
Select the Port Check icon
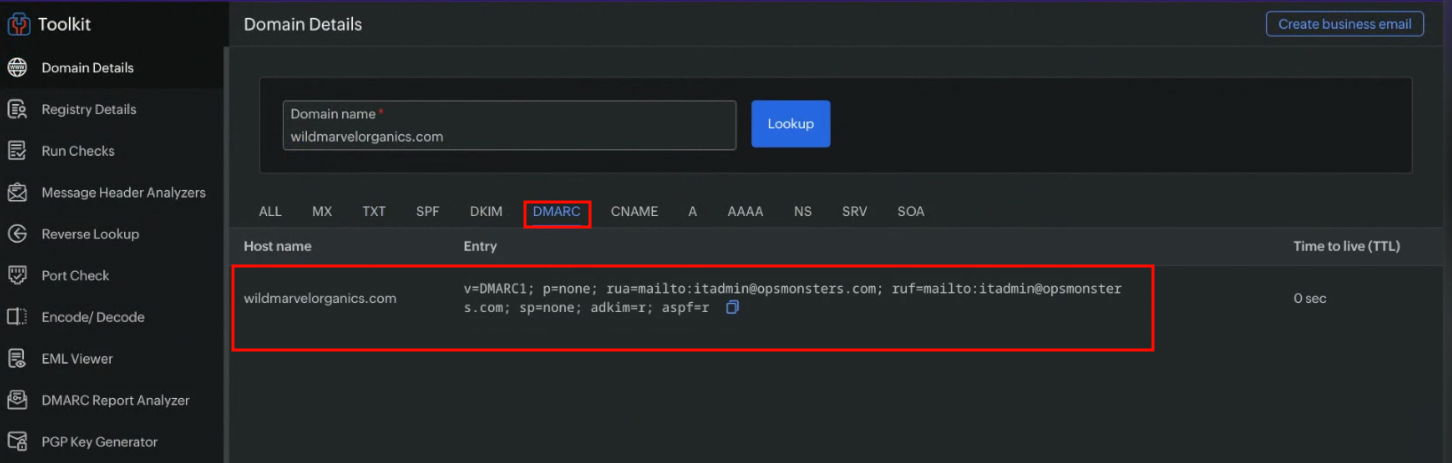[x=17, y=276]
